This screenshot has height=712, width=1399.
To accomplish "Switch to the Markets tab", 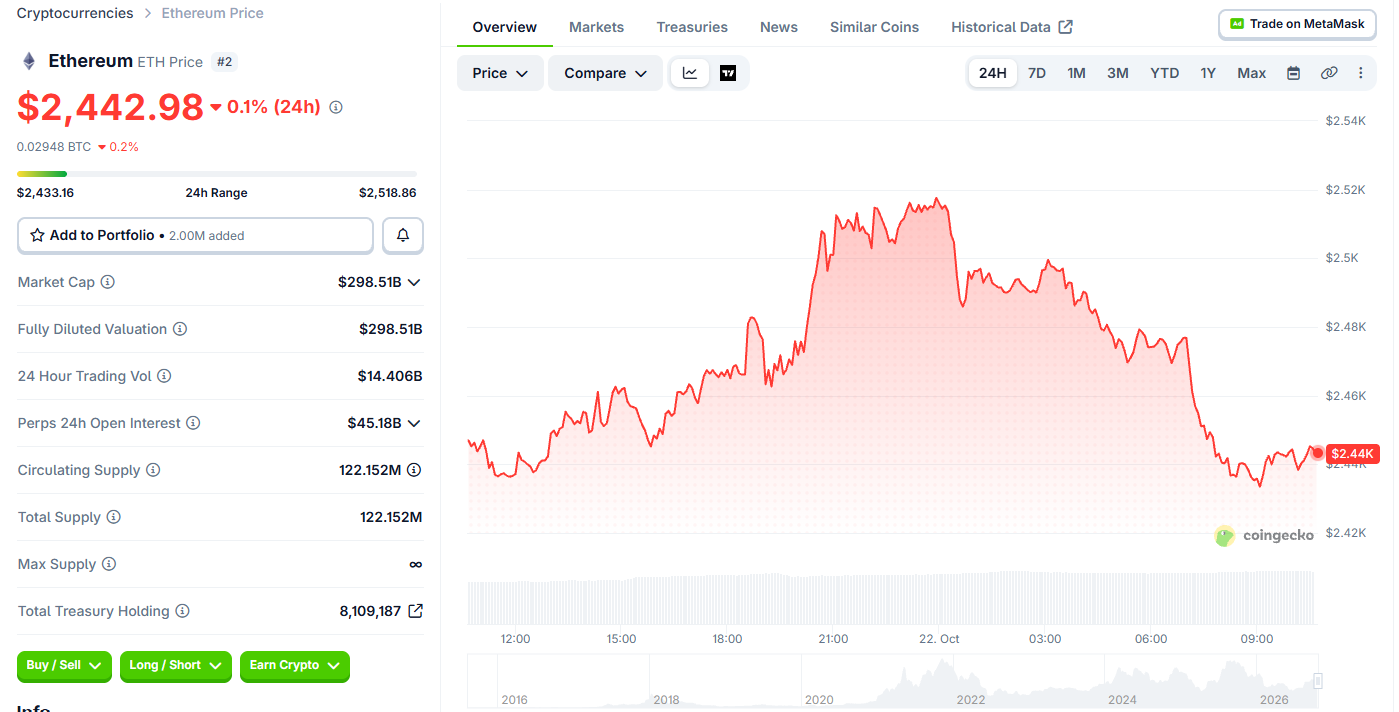I will (x=596, y=27).
